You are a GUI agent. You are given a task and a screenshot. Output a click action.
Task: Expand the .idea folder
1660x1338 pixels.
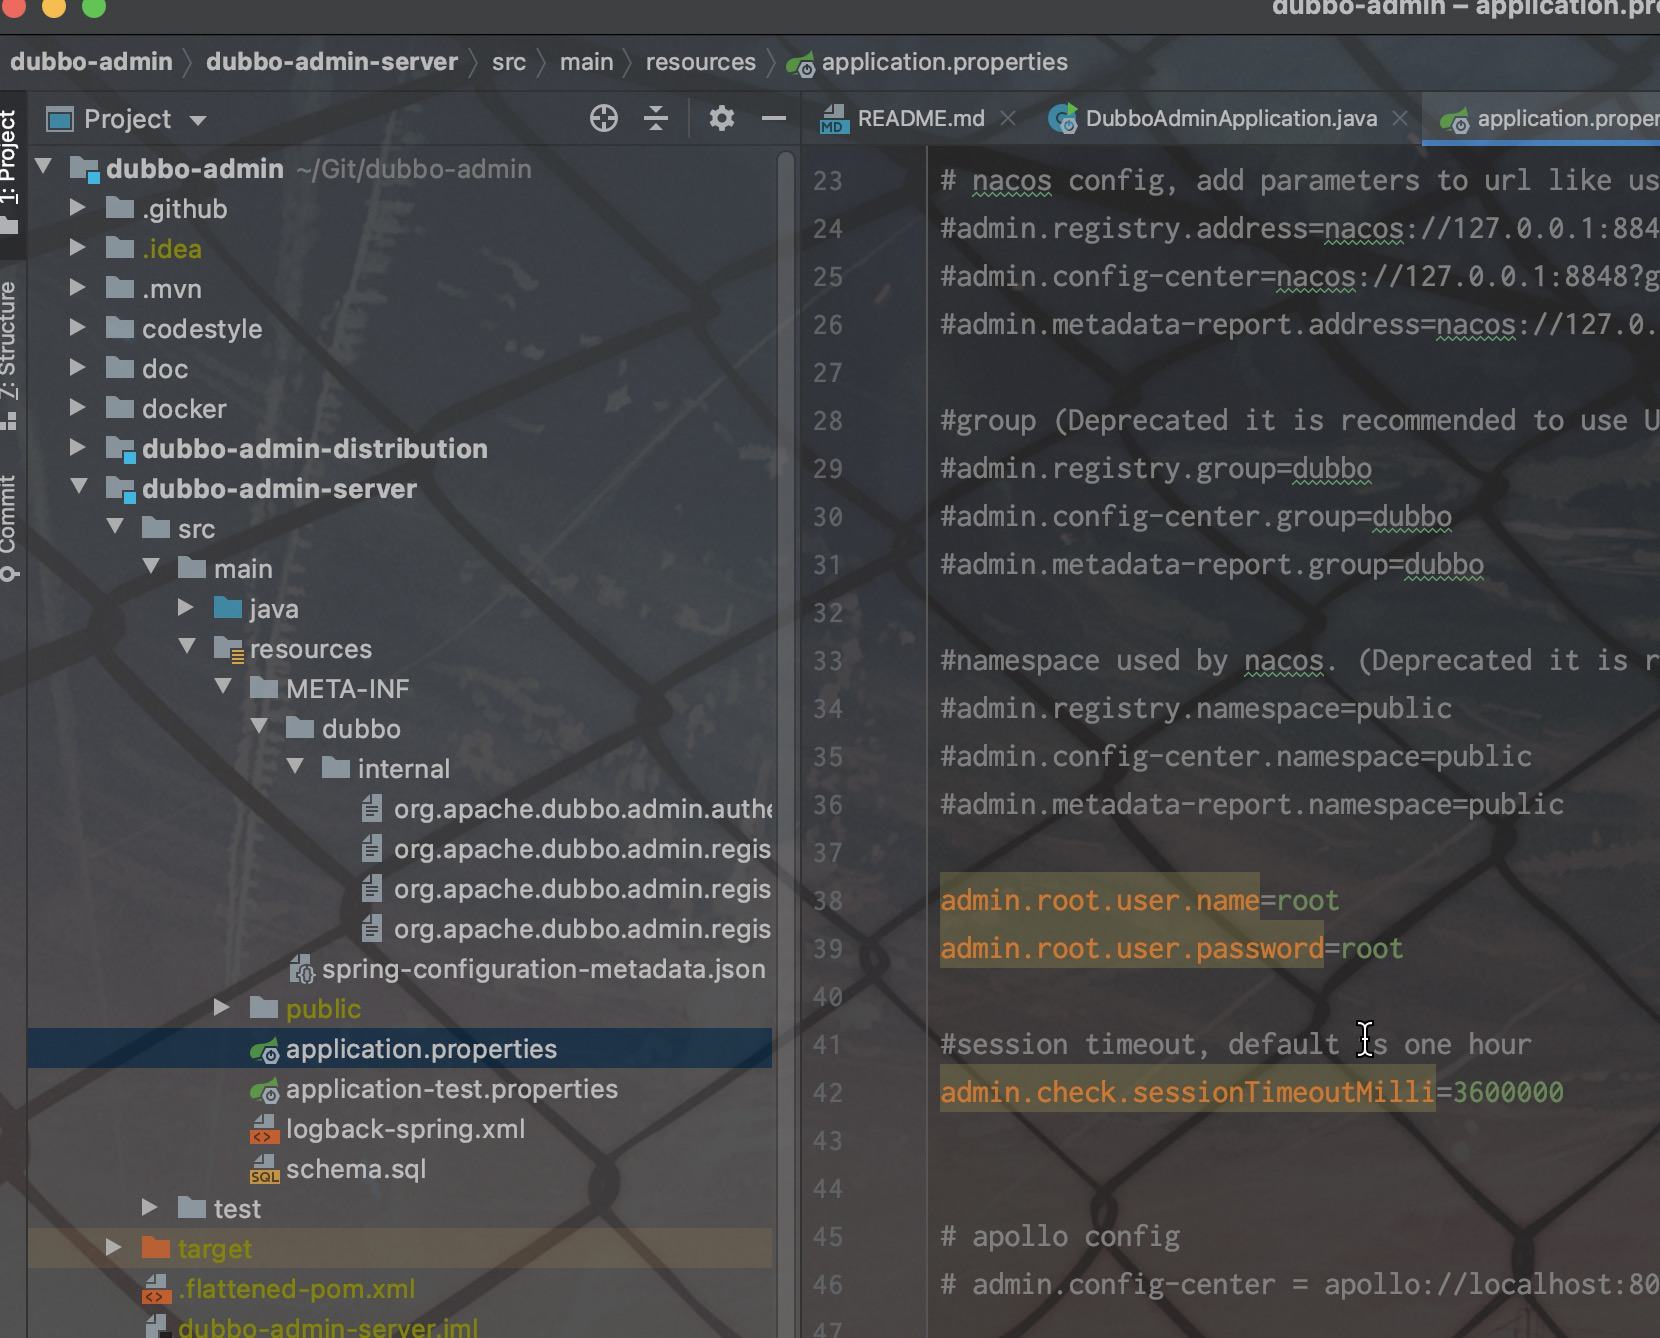tap(77, 248)
